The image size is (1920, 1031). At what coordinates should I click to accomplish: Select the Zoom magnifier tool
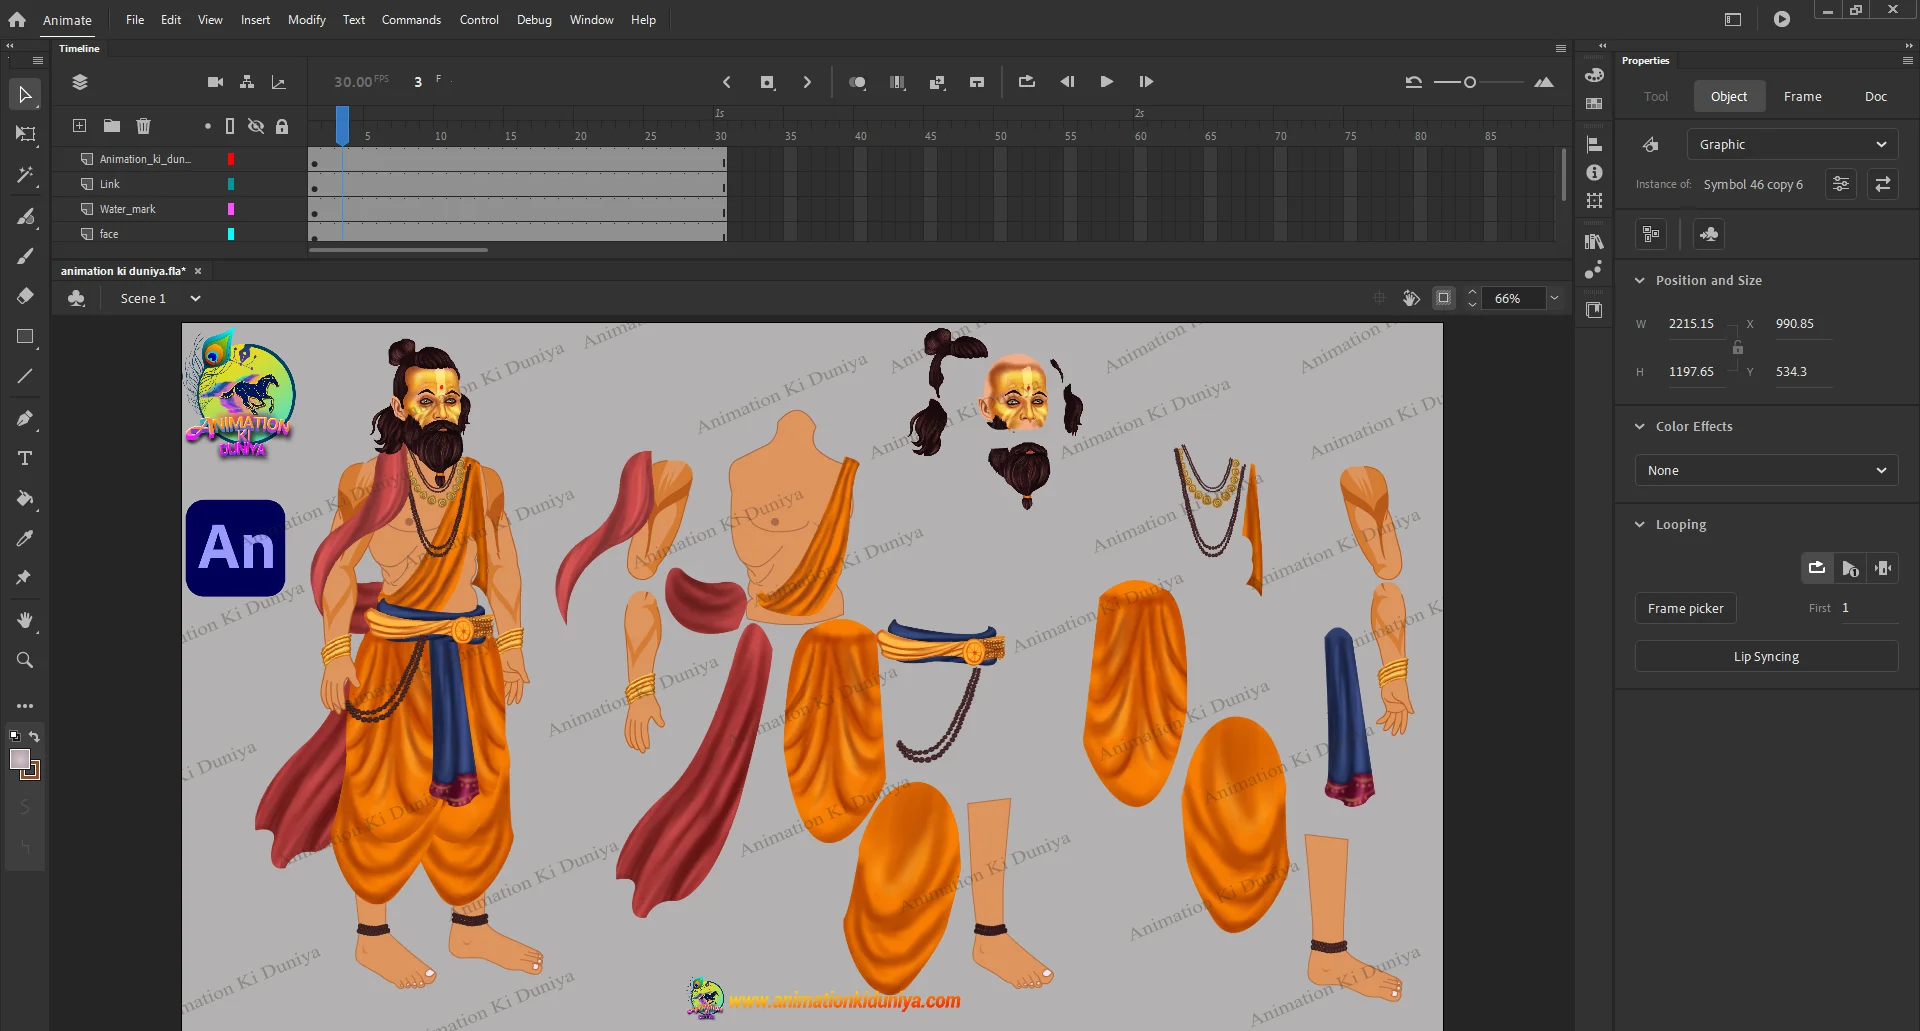(x=26, y=660)
